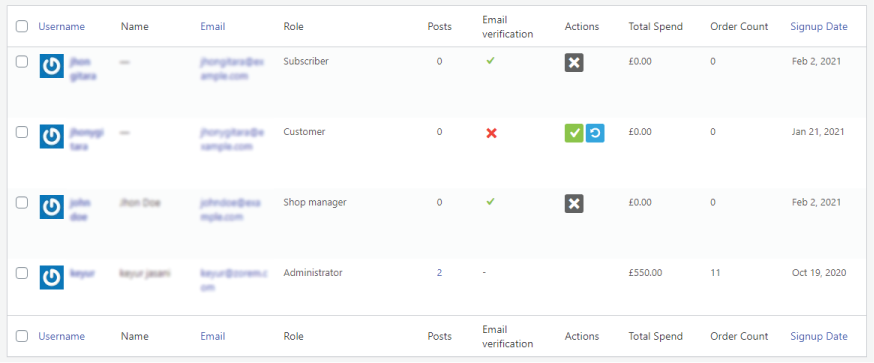Sort by Signup Date in table footer
This screenshot has width=874, height=363.
pyautogui.click(x=819, y=336)
